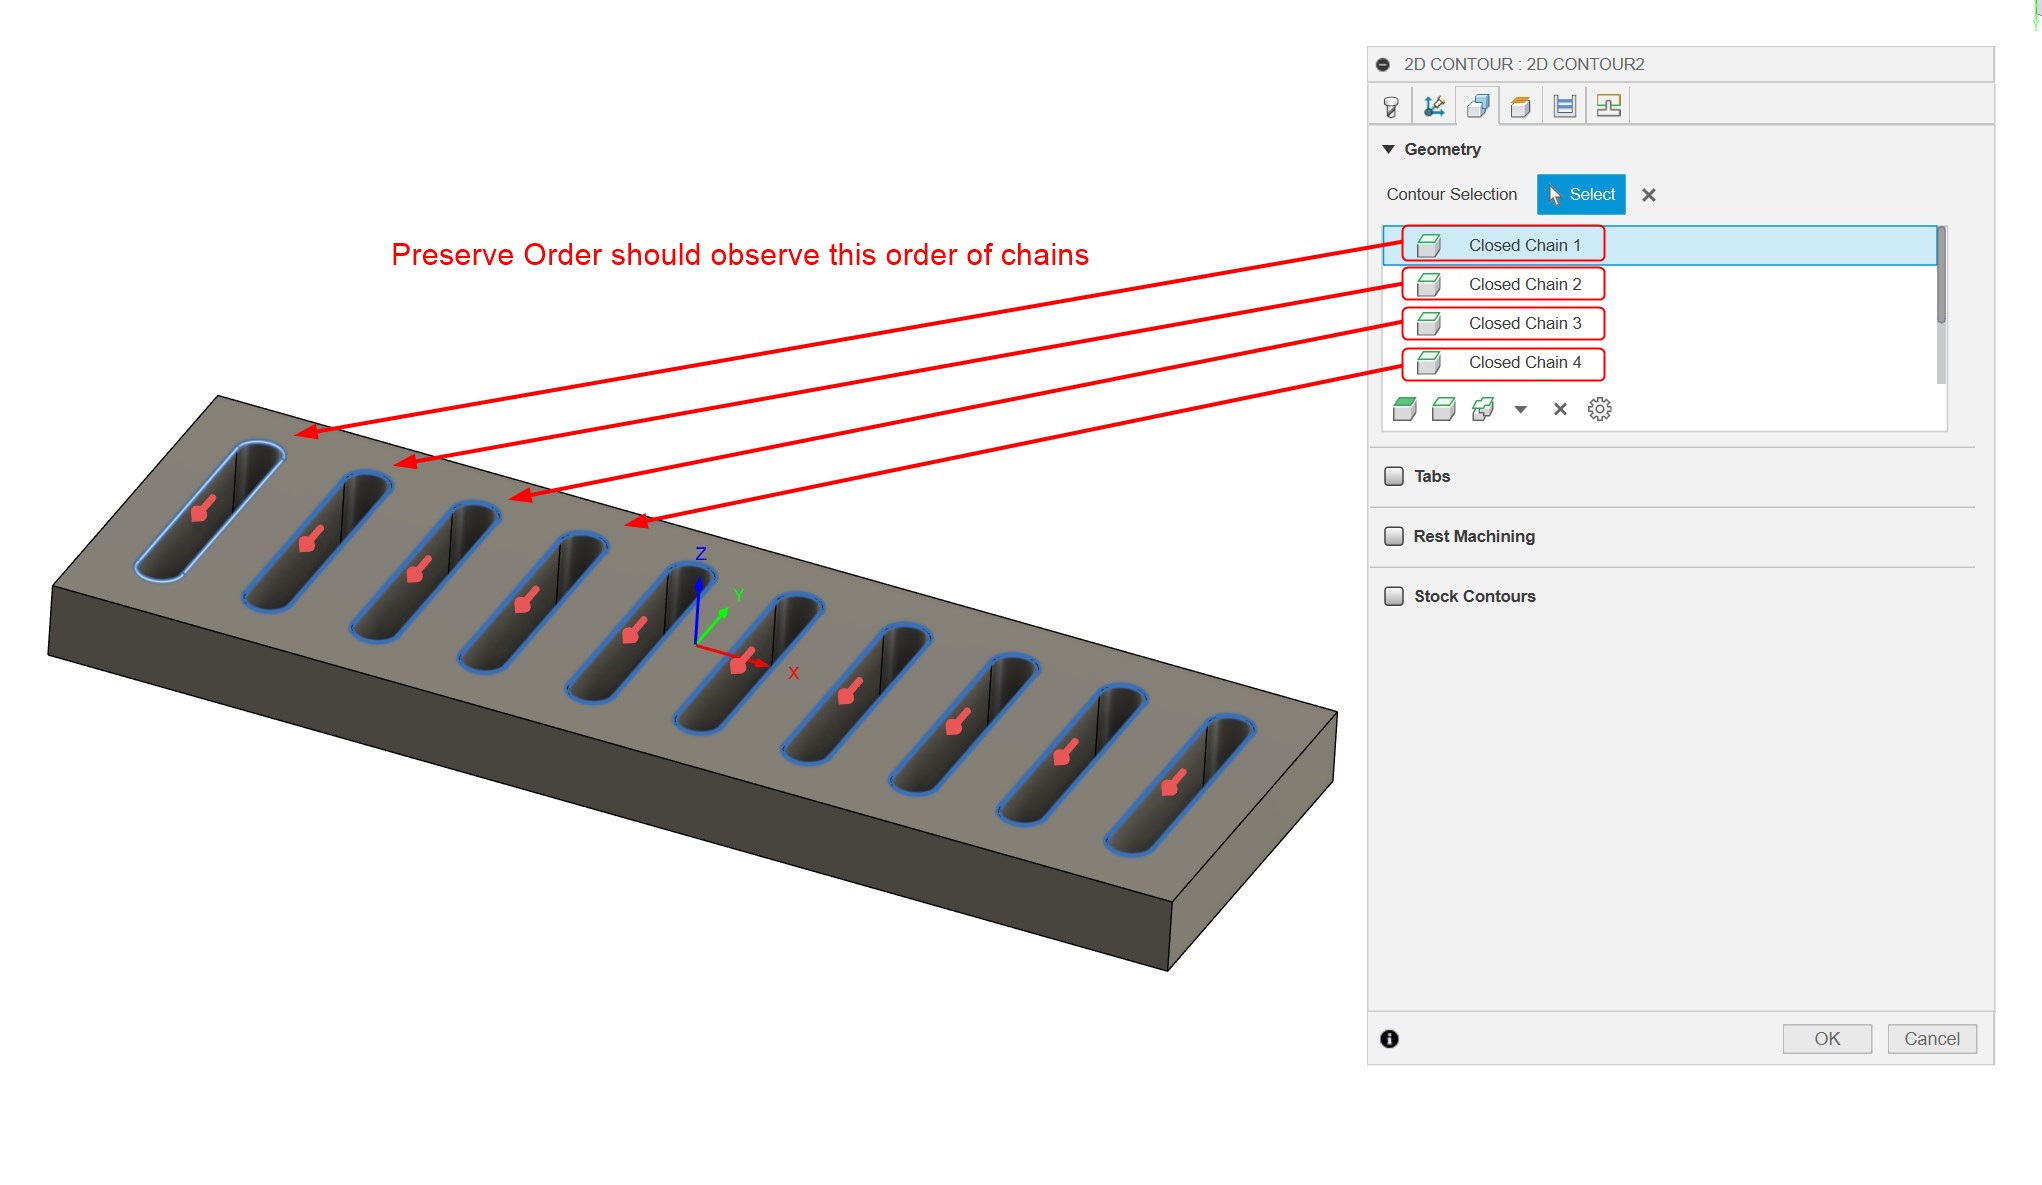
Task: Enable Stock Contours
Action: pos(1394,595)
